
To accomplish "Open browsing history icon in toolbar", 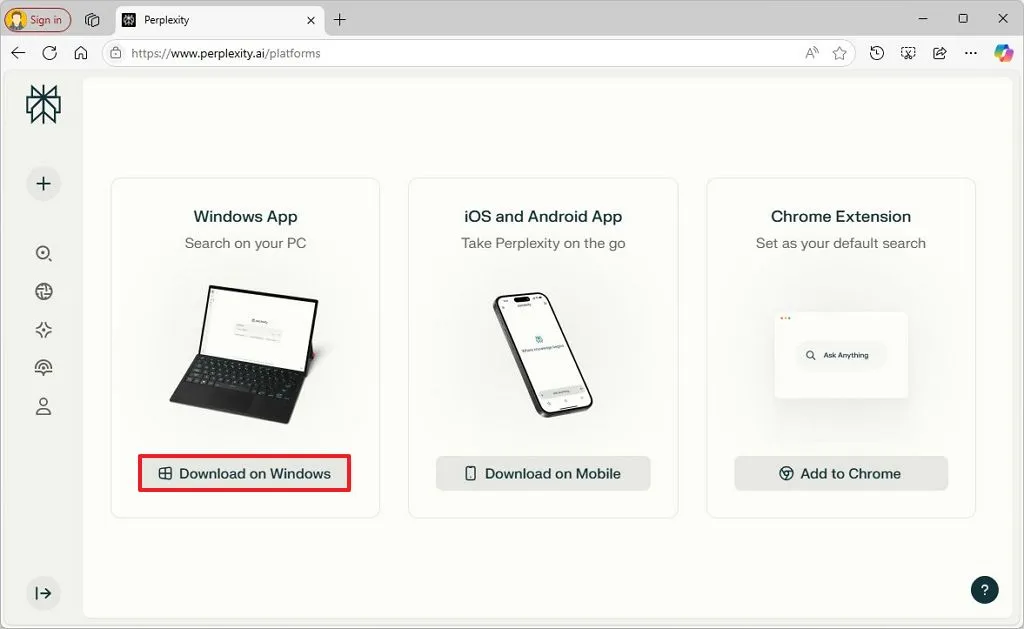I will pos(876,53).
